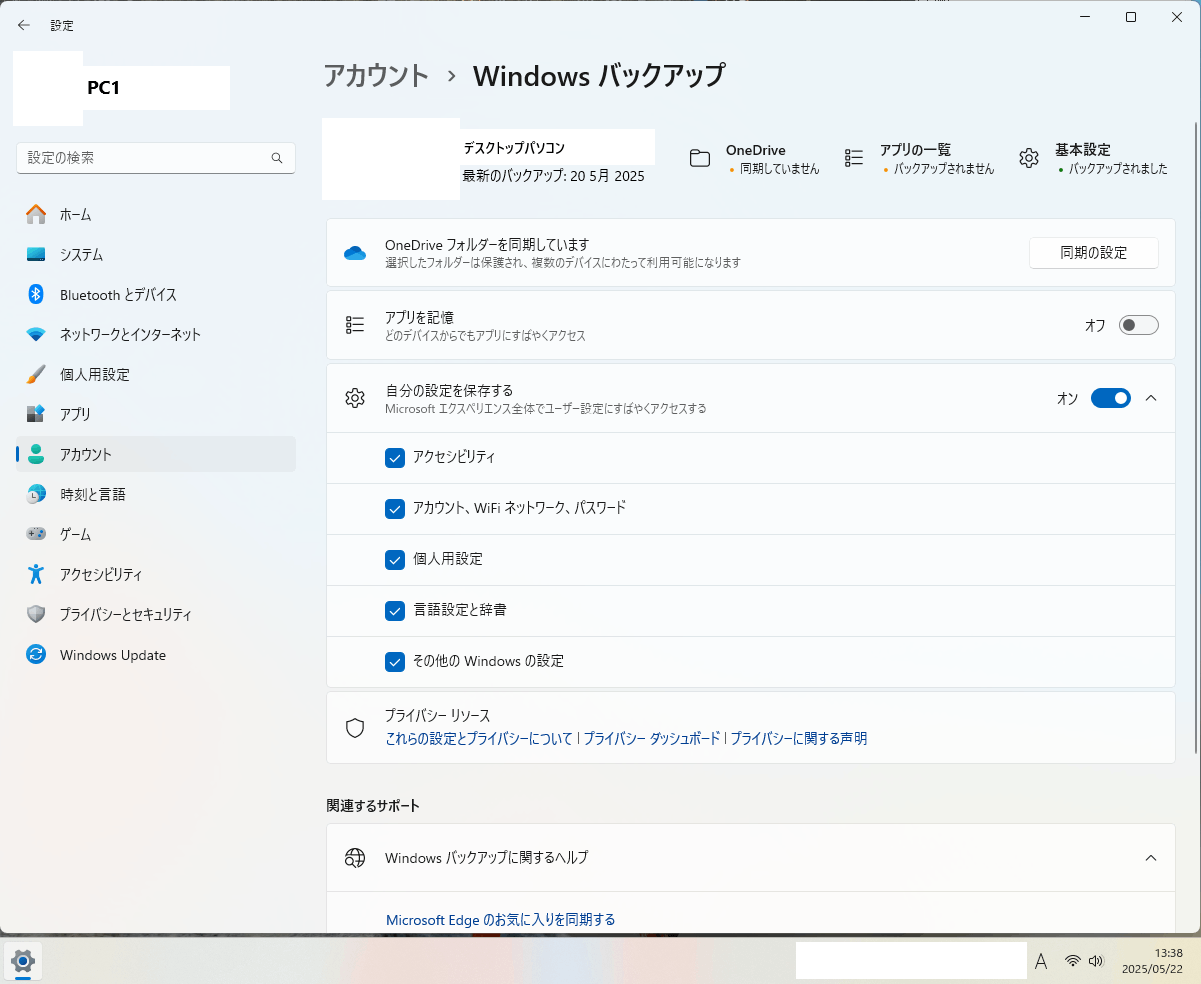This screenshot has height=984, width=1201.
Task: Collapse the Windows バックアップに関するヘルプ section
Action: [x=1151, y=857]
